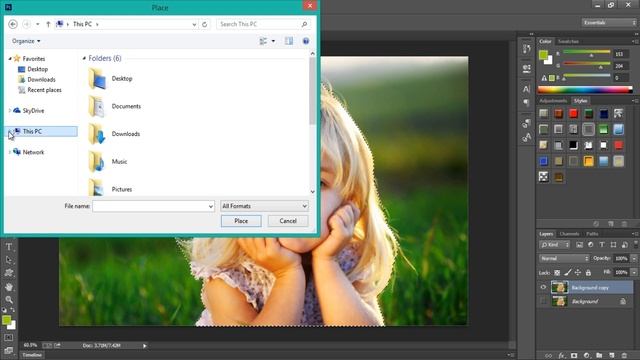This screenshot has height=360, width=640.
Task: Toggle adjustment layer filter
Action: click(591, 245)
